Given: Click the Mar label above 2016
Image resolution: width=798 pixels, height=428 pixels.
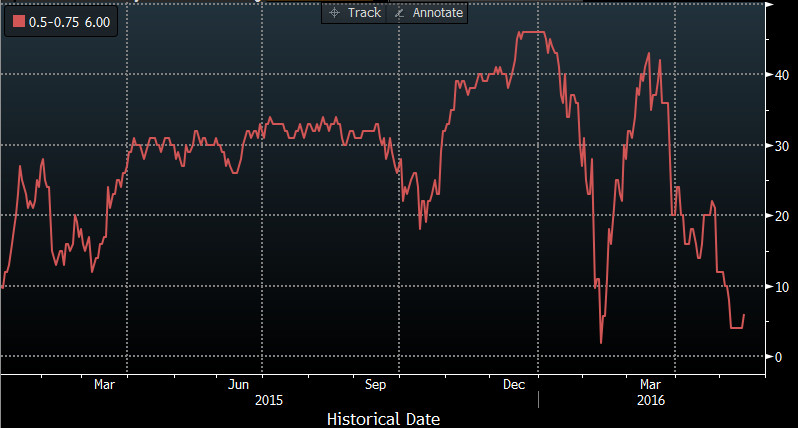Looking at the screenshot, I should (x=650, y=384).
